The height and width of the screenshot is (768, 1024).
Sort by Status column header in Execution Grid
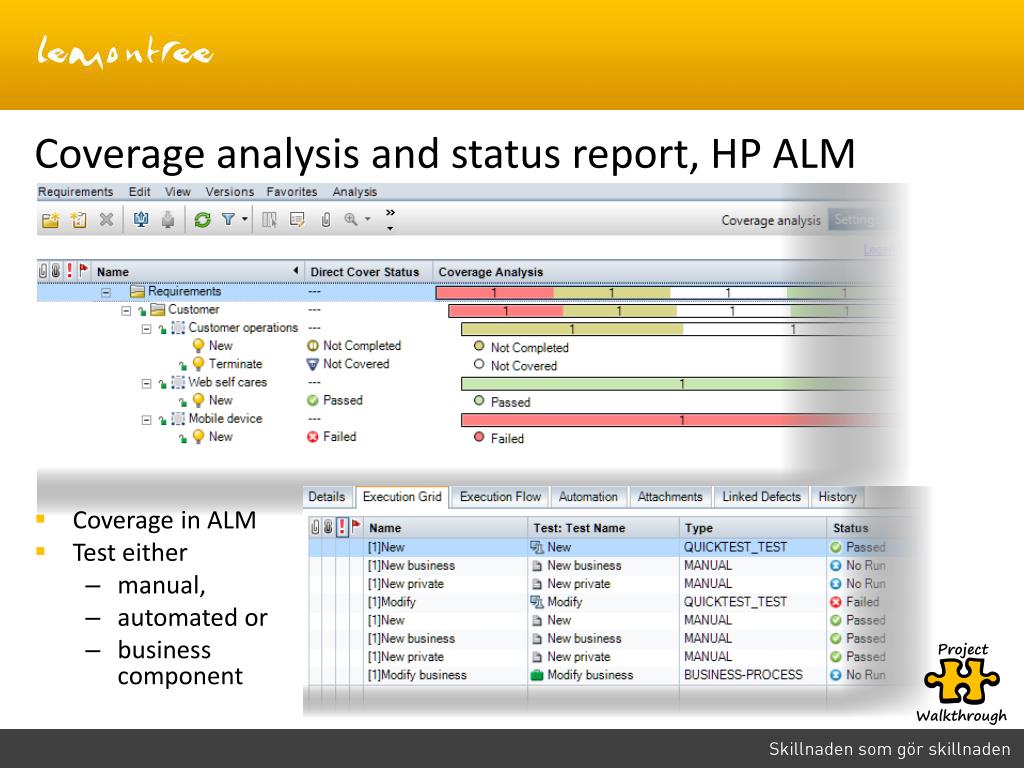tap(850, 528)
